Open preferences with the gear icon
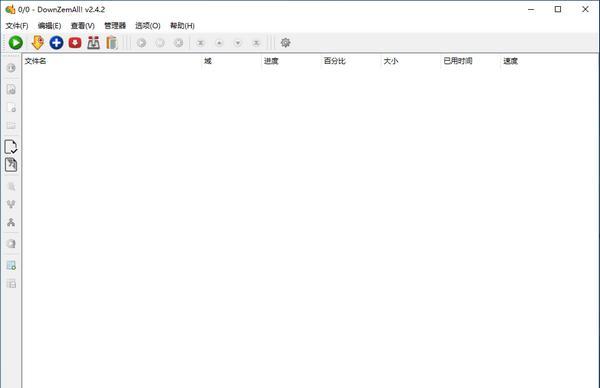The image size is (600, 388). click(285, 42)
